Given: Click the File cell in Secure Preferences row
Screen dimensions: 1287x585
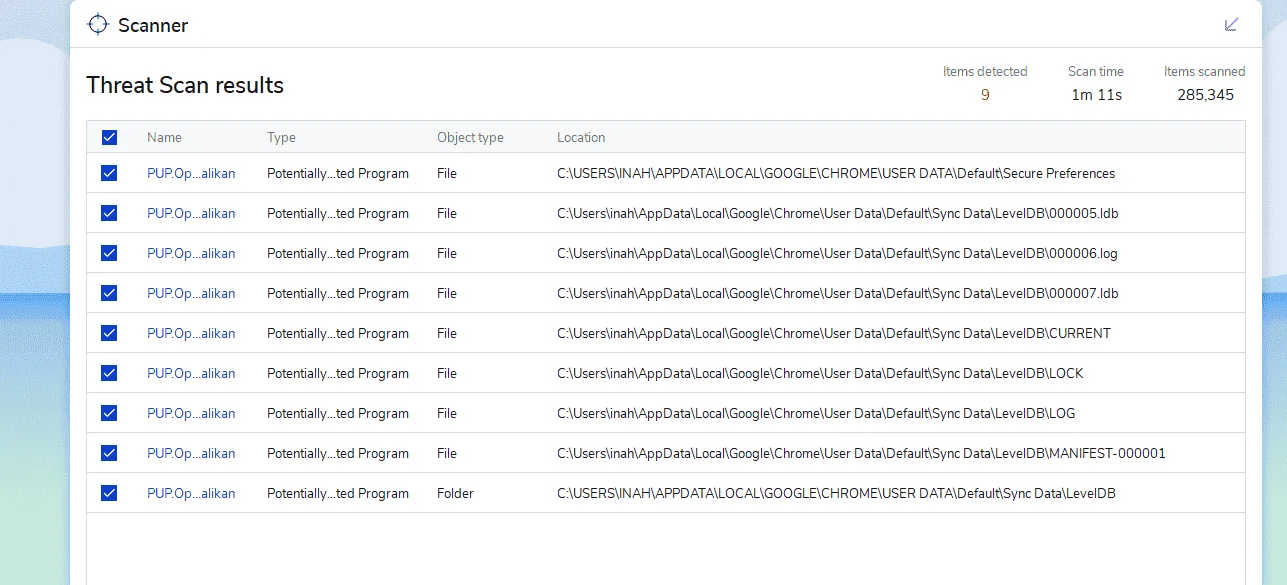Looking at the screenshot, I should click(x=447, y=173).
